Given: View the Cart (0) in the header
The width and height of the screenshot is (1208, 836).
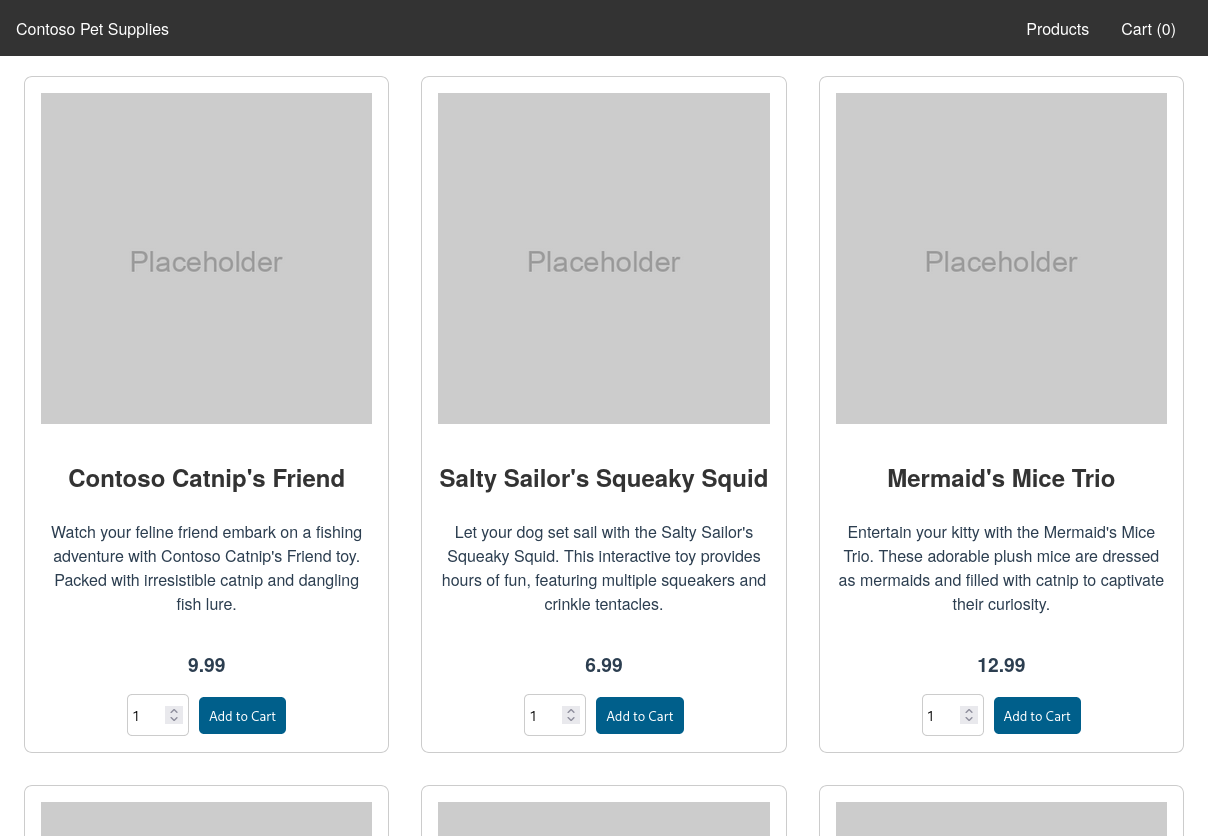Looking at the screenshot, I should click(1148, 29).
